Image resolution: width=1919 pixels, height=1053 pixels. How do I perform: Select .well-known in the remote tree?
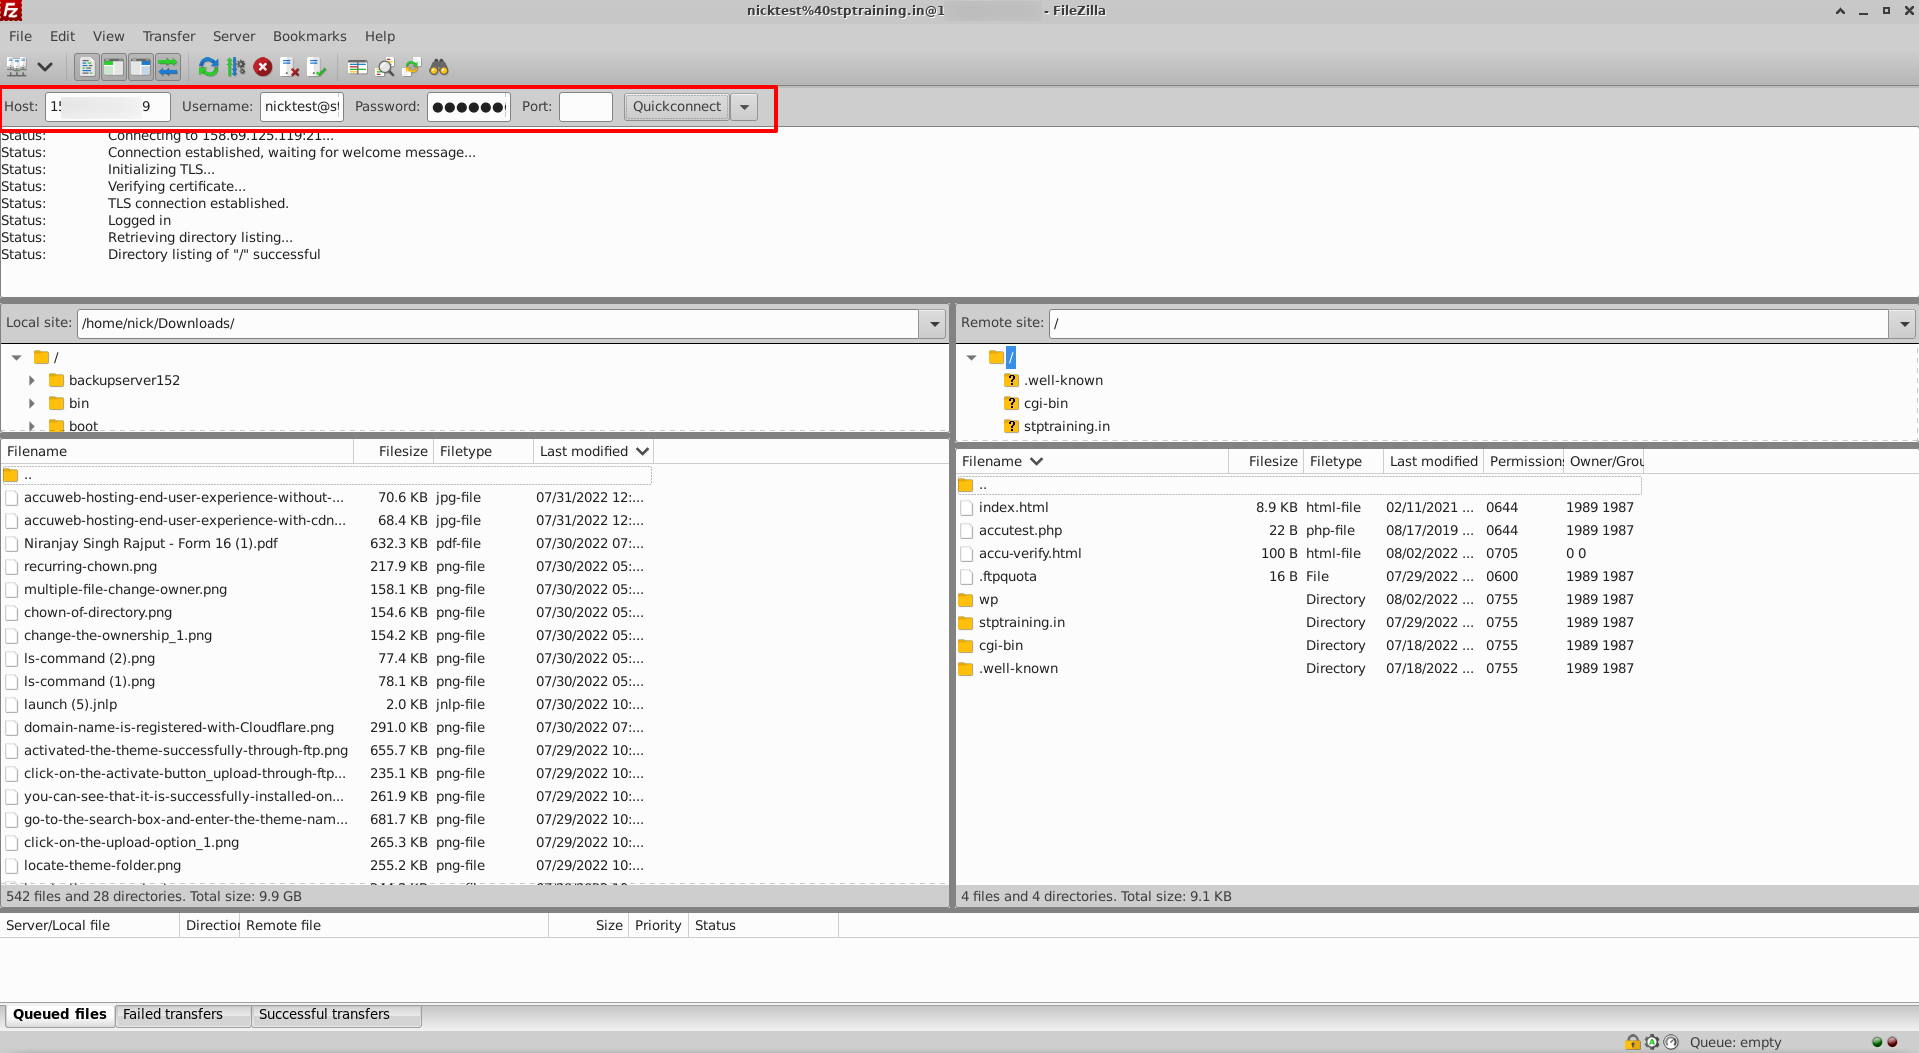[x=1063, y=380]
